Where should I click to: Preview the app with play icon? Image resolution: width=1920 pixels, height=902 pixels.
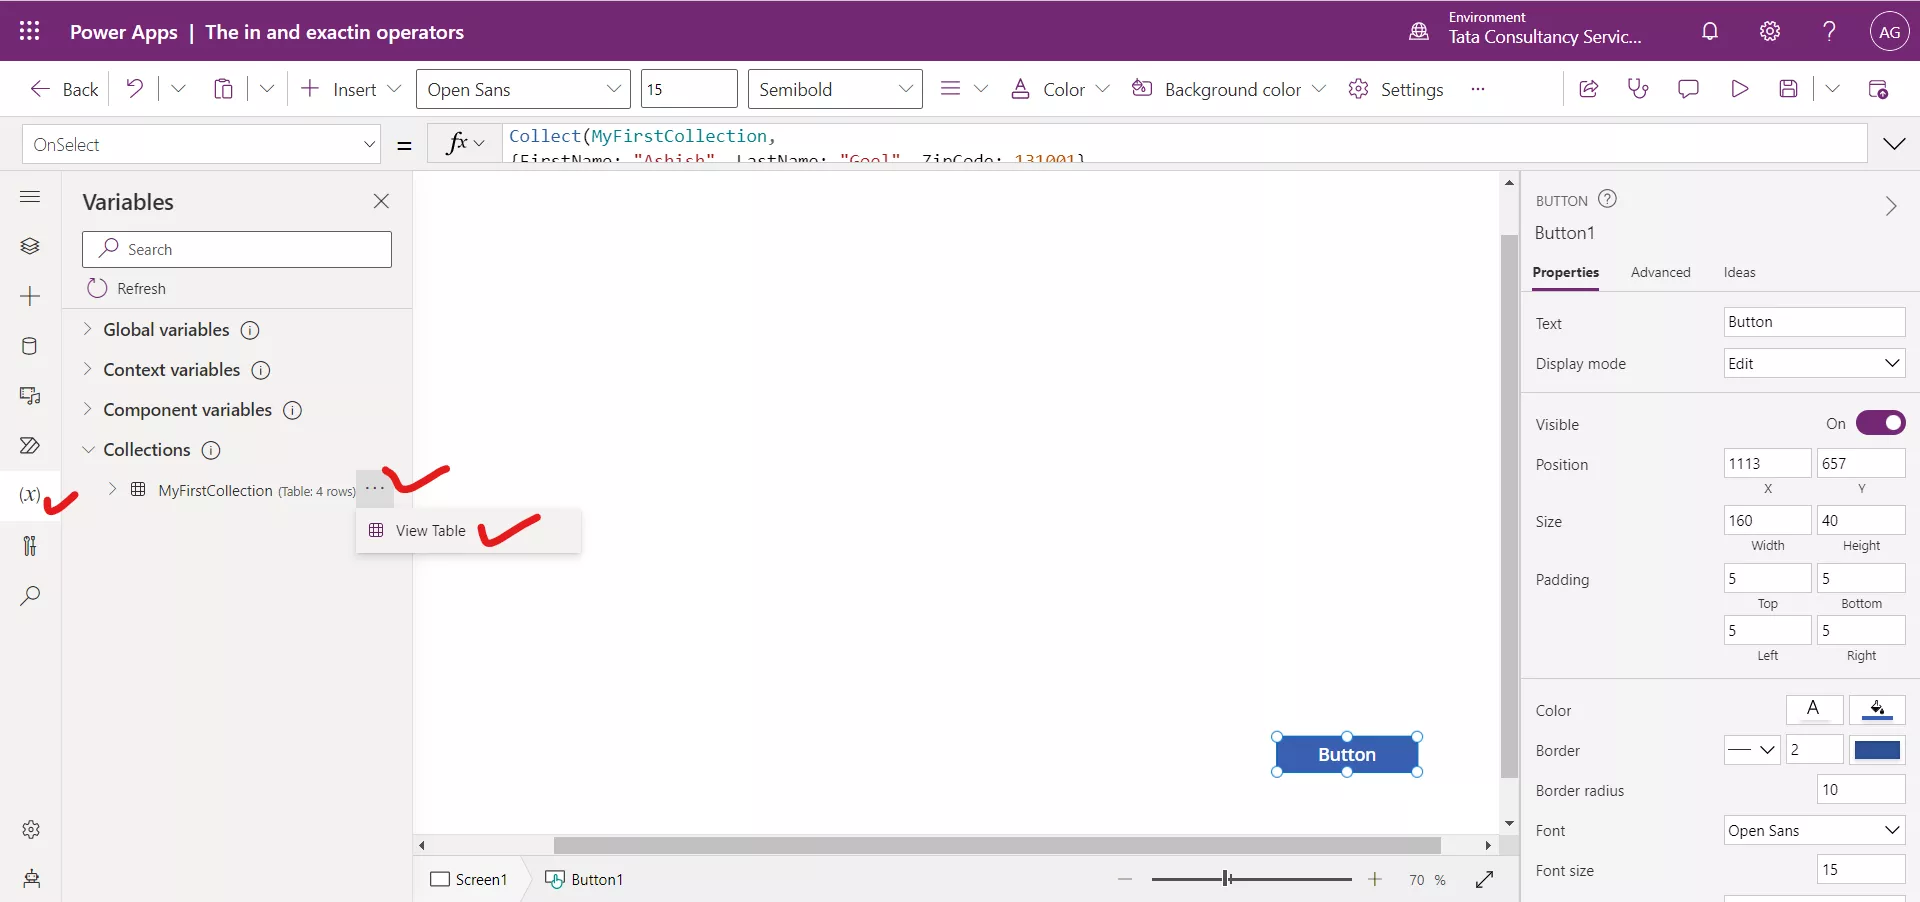(1739, 88)
